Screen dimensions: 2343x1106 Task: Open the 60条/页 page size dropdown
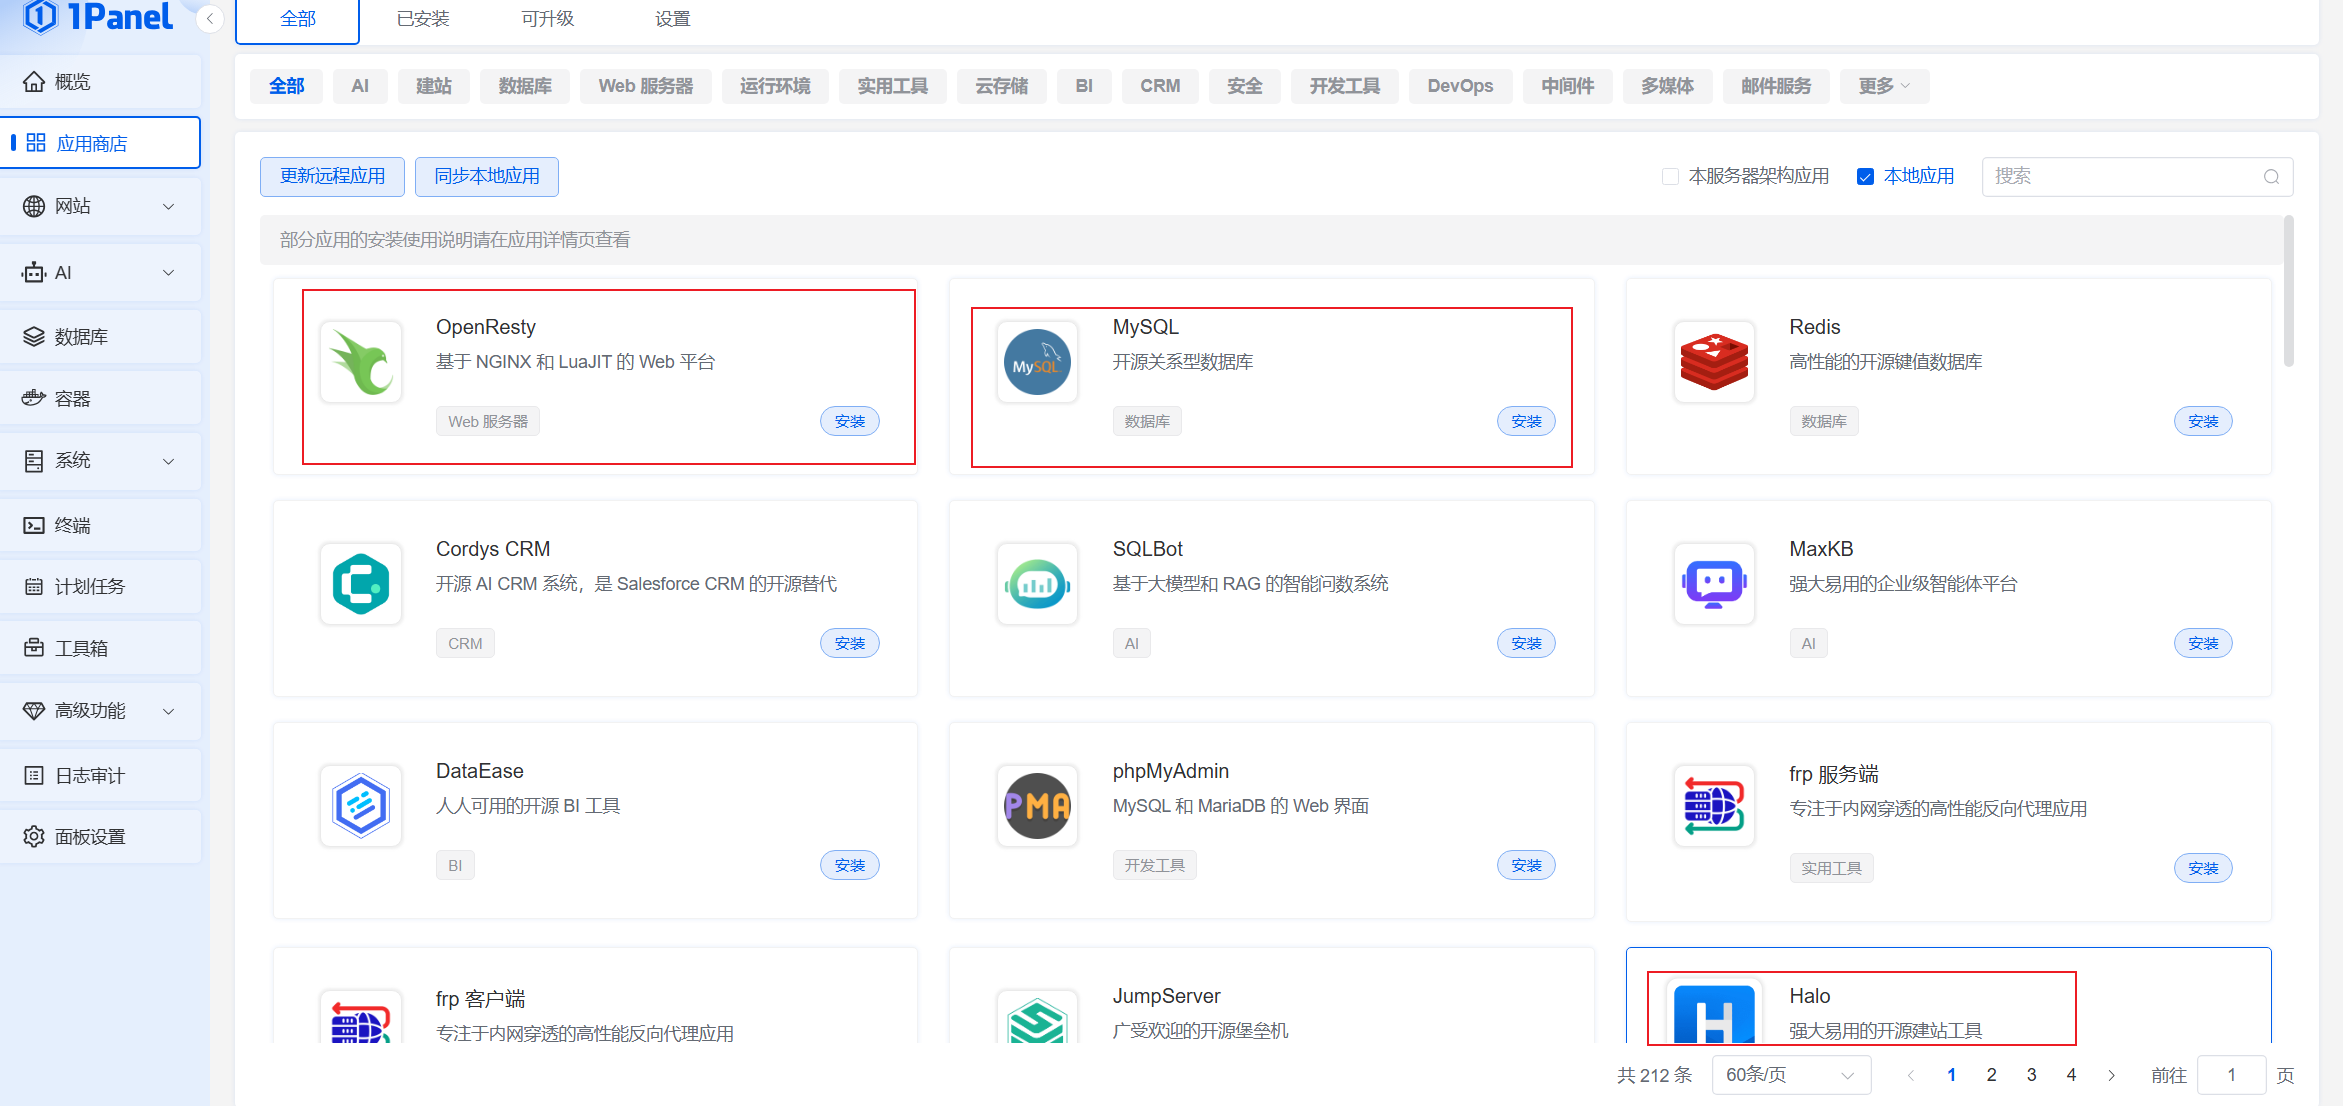1790,1075
